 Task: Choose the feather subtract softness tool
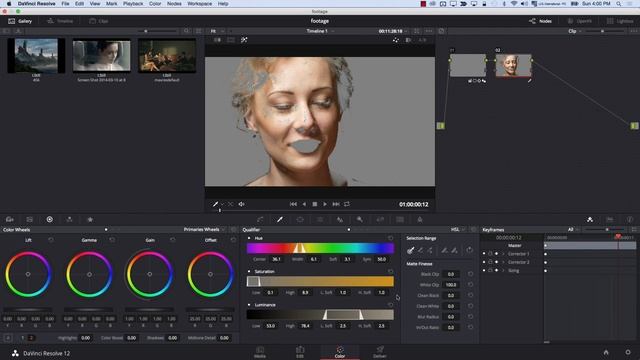pos(444,250)
